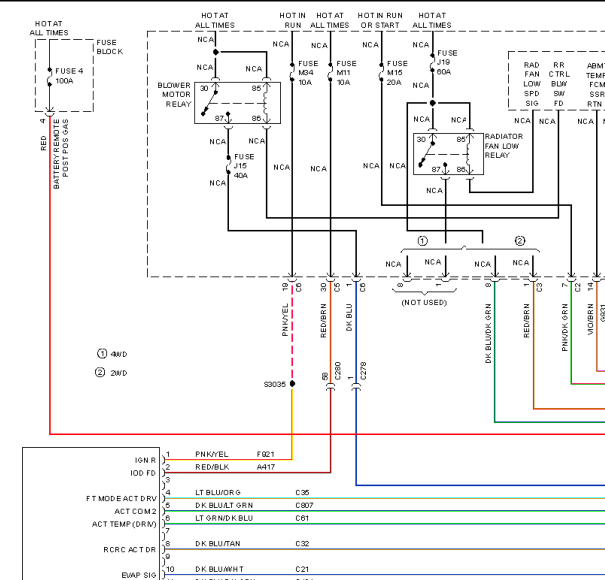Select the RAD FAN LOW SPD SIG label

click(532, 84)
